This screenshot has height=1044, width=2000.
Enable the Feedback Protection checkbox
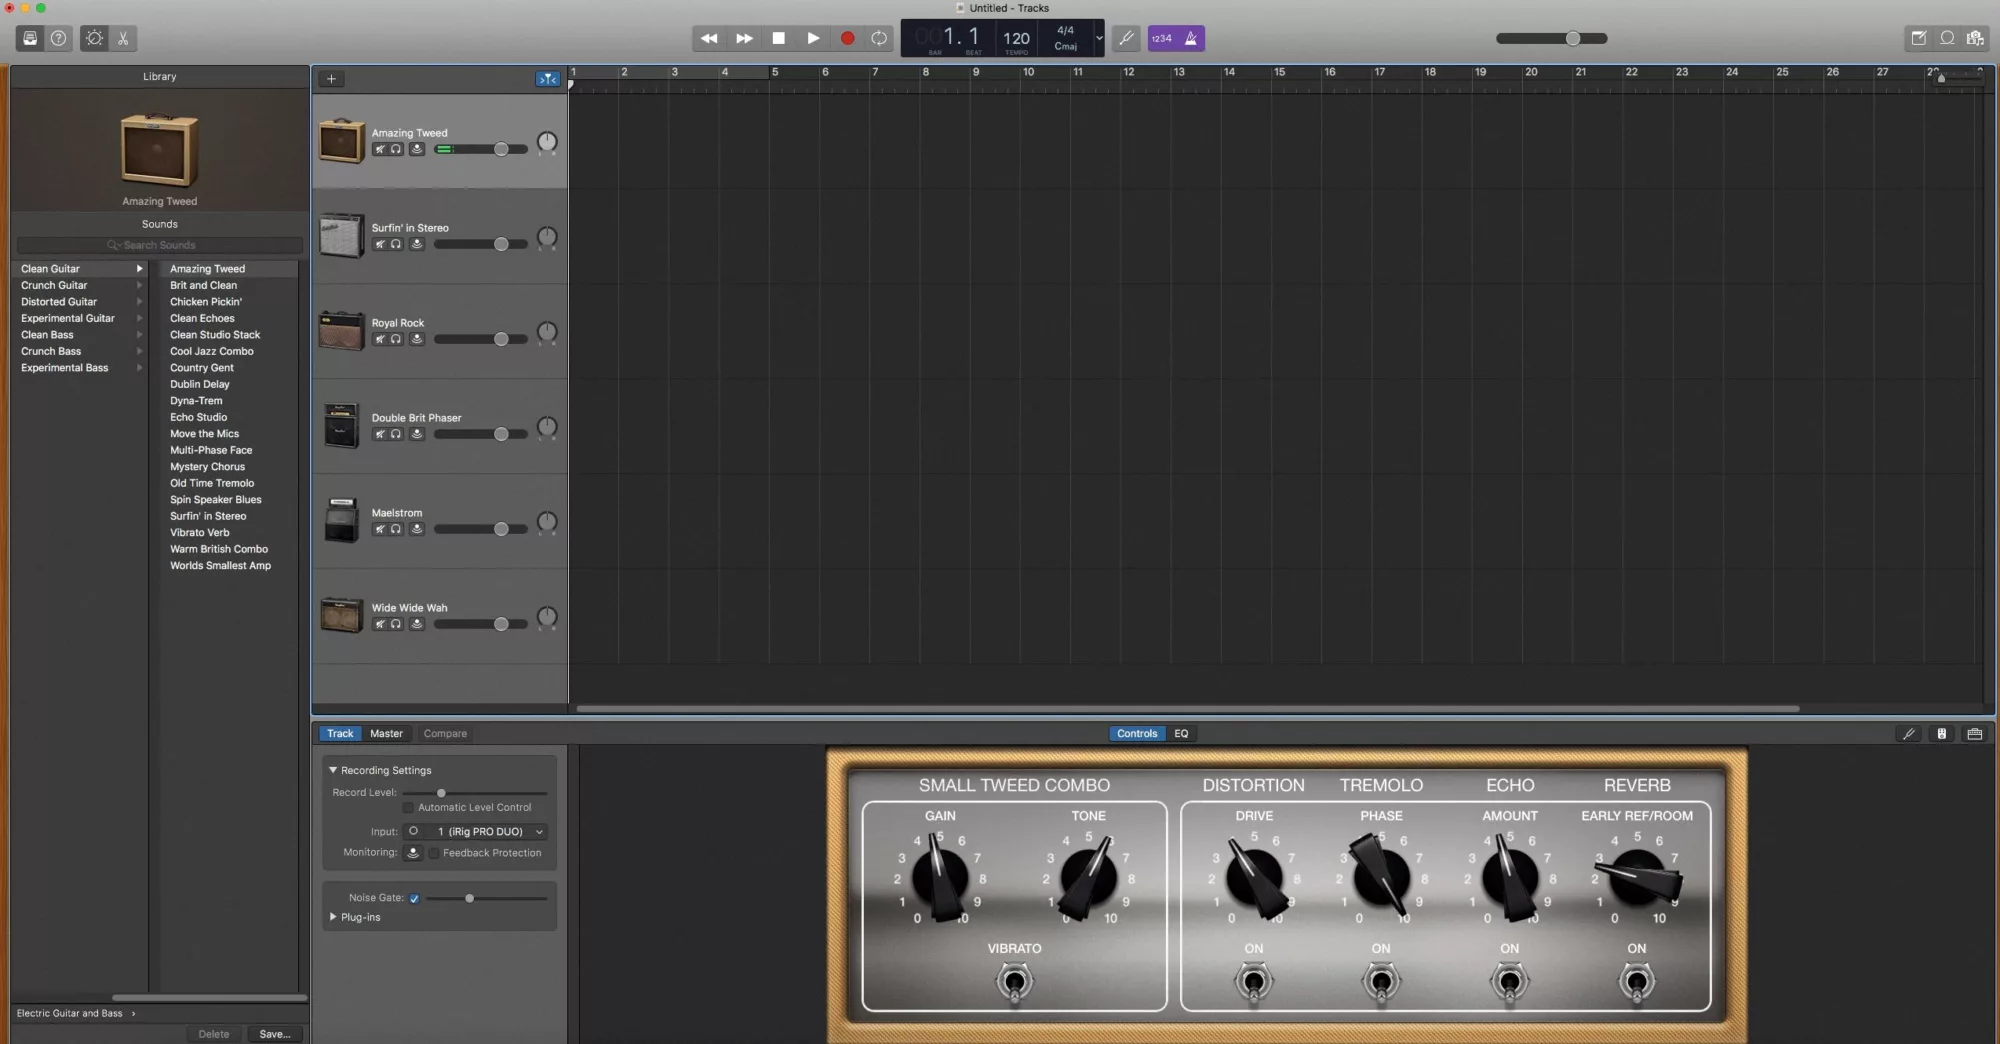[x=433, y=853]
